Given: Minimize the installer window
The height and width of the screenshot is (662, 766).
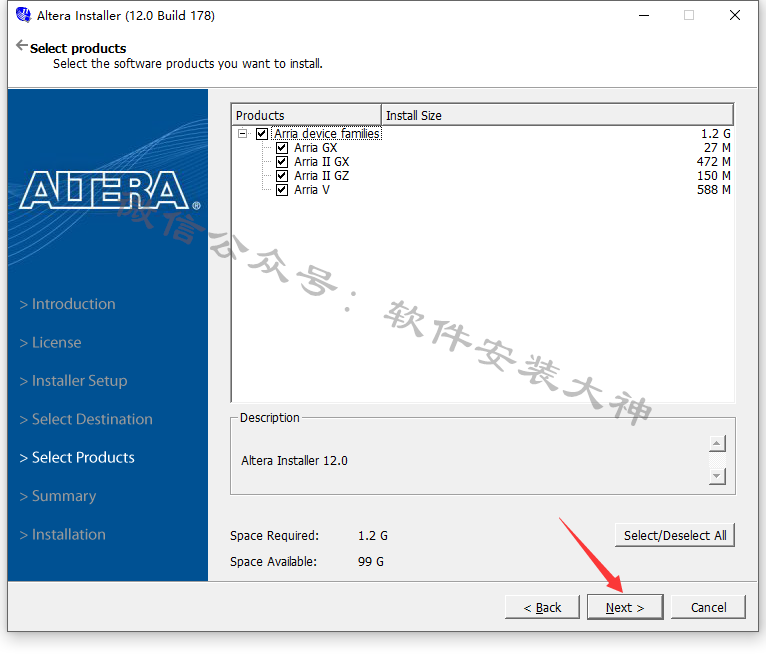Looking at the screenshot, I should pyautogui.click(x=644, y=16).
